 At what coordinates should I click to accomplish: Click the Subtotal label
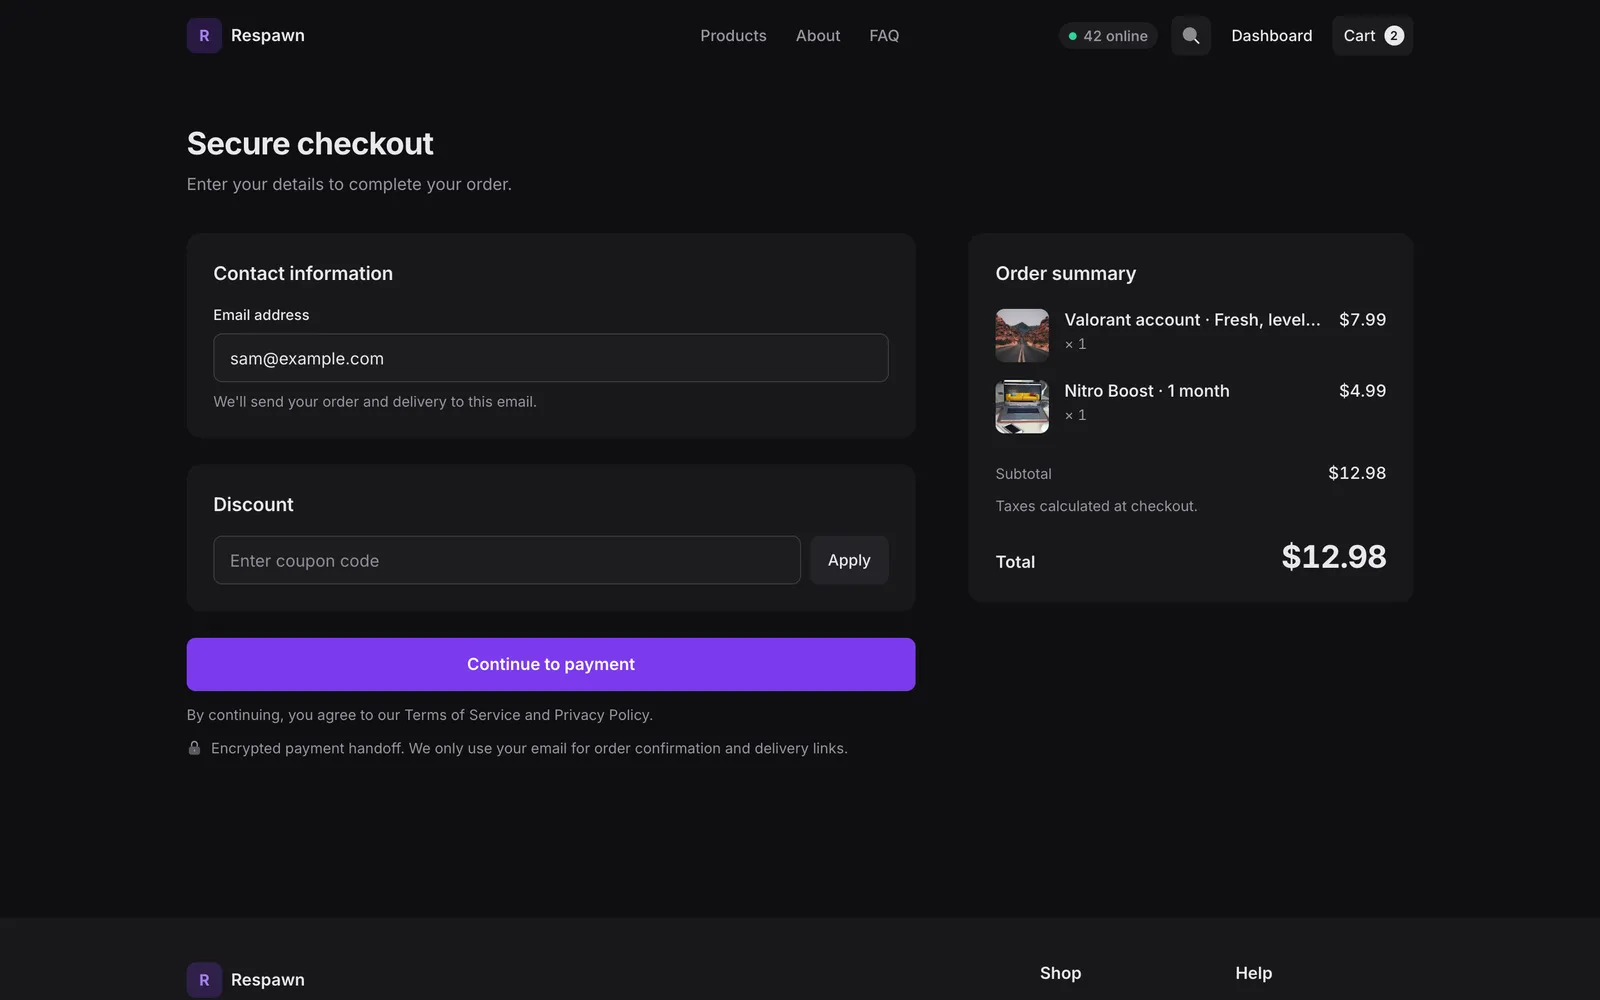point(1023,474)
